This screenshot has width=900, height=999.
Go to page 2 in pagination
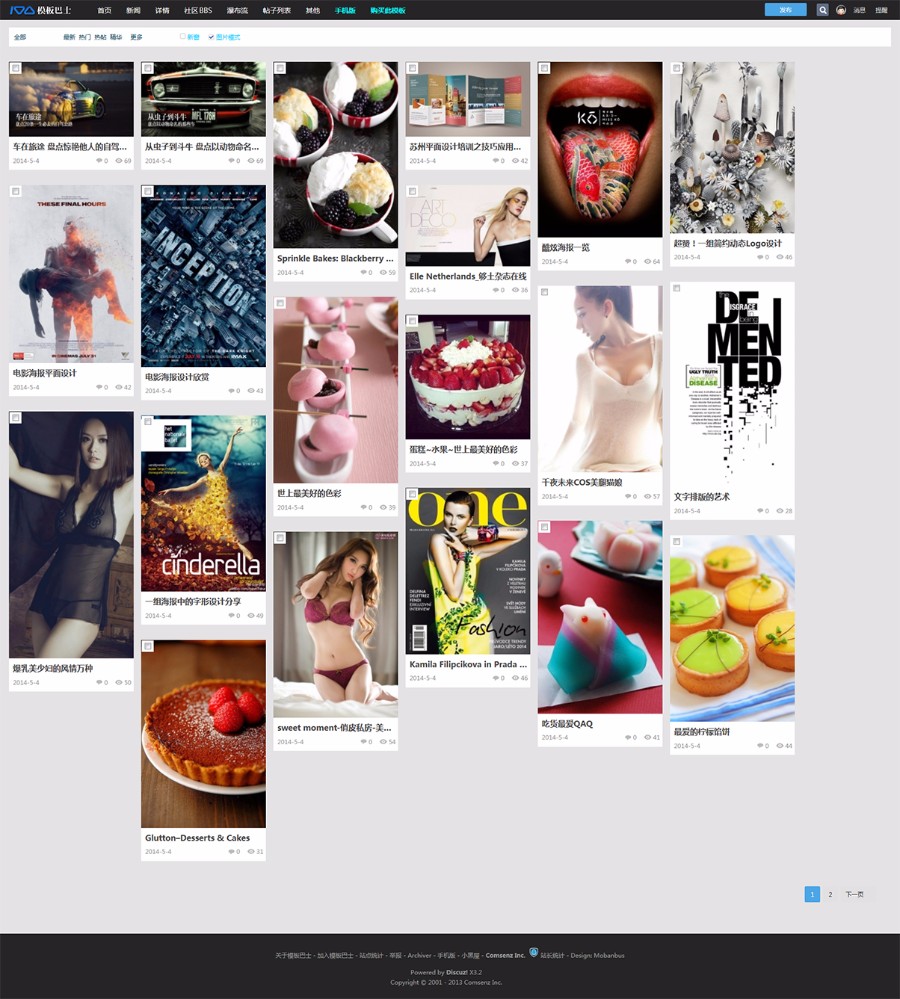tap(830, 895)
